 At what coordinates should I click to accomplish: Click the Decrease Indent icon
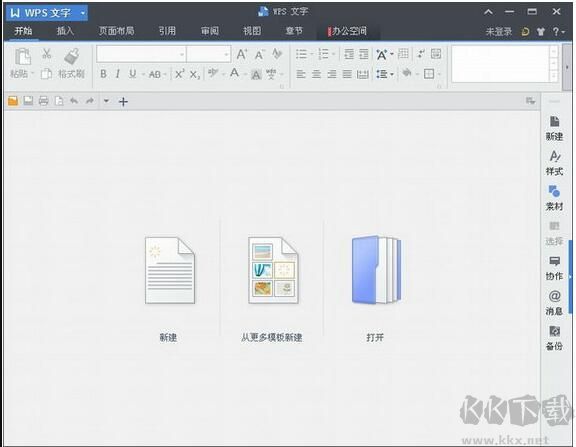coord(349,54)
